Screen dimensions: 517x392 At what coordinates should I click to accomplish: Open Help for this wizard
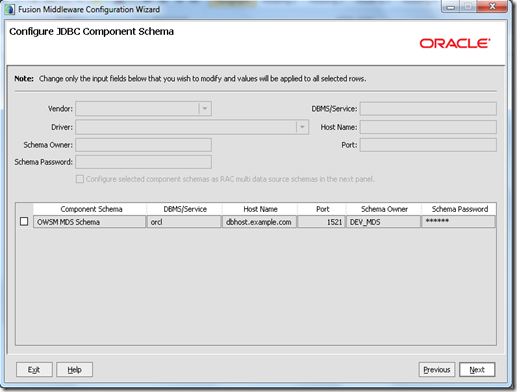pos(74,369)
